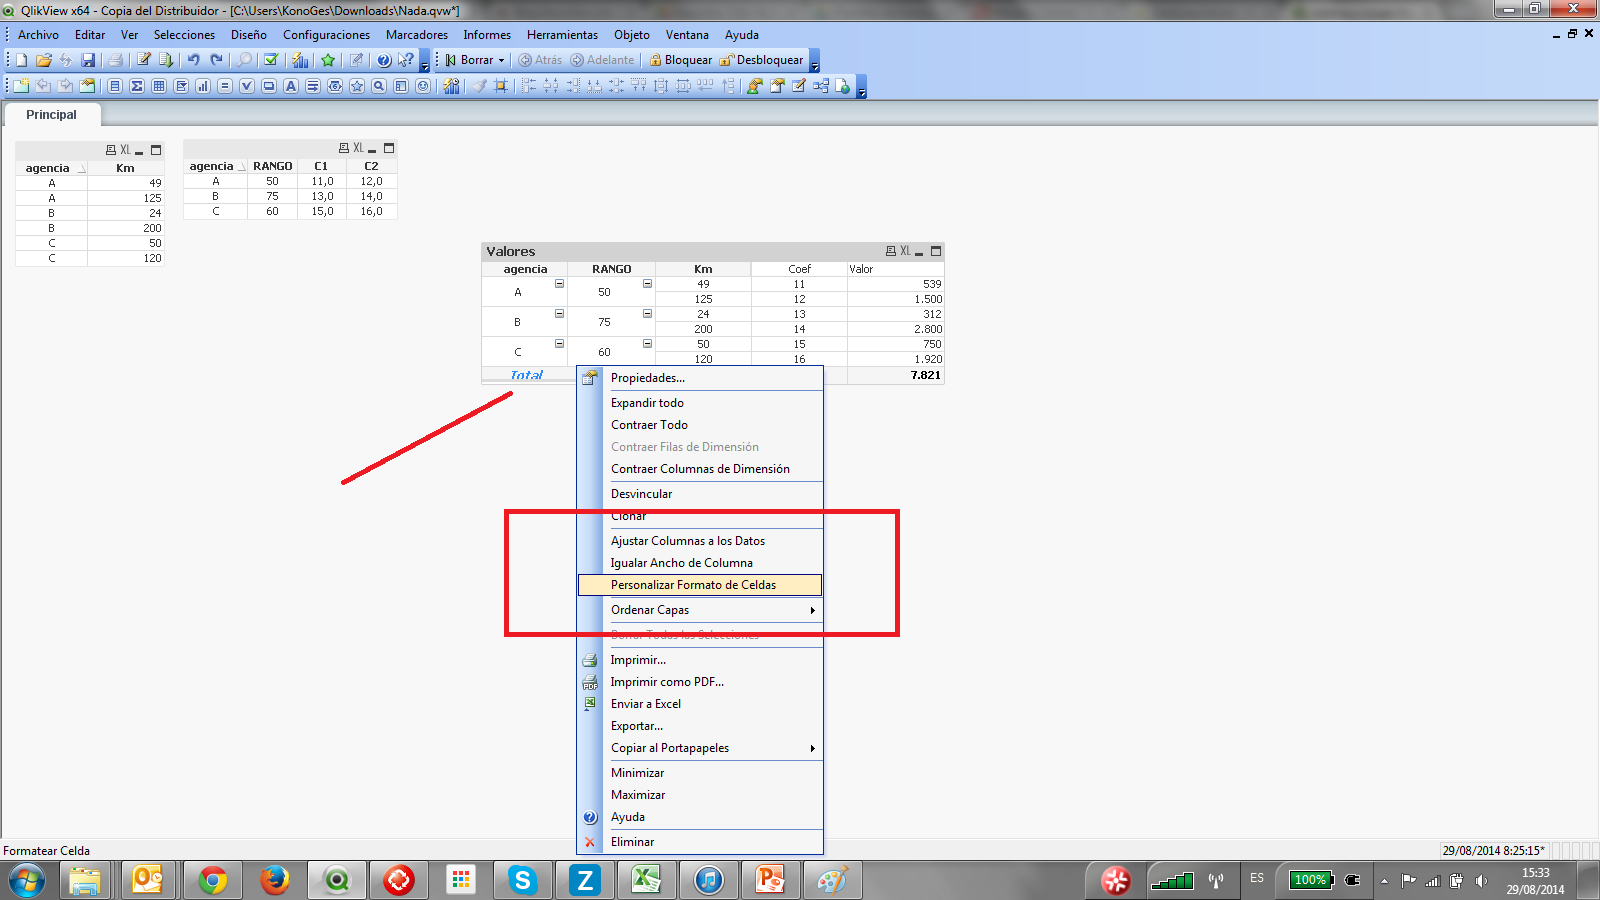
Task: Click the green star bookmark icon
Action: click(328, 60)
